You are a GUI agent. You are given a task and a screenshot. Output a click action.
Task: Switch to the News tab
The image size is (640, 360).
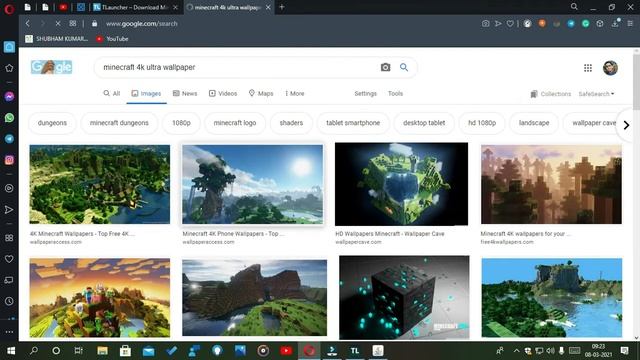(x=185, y=93)
